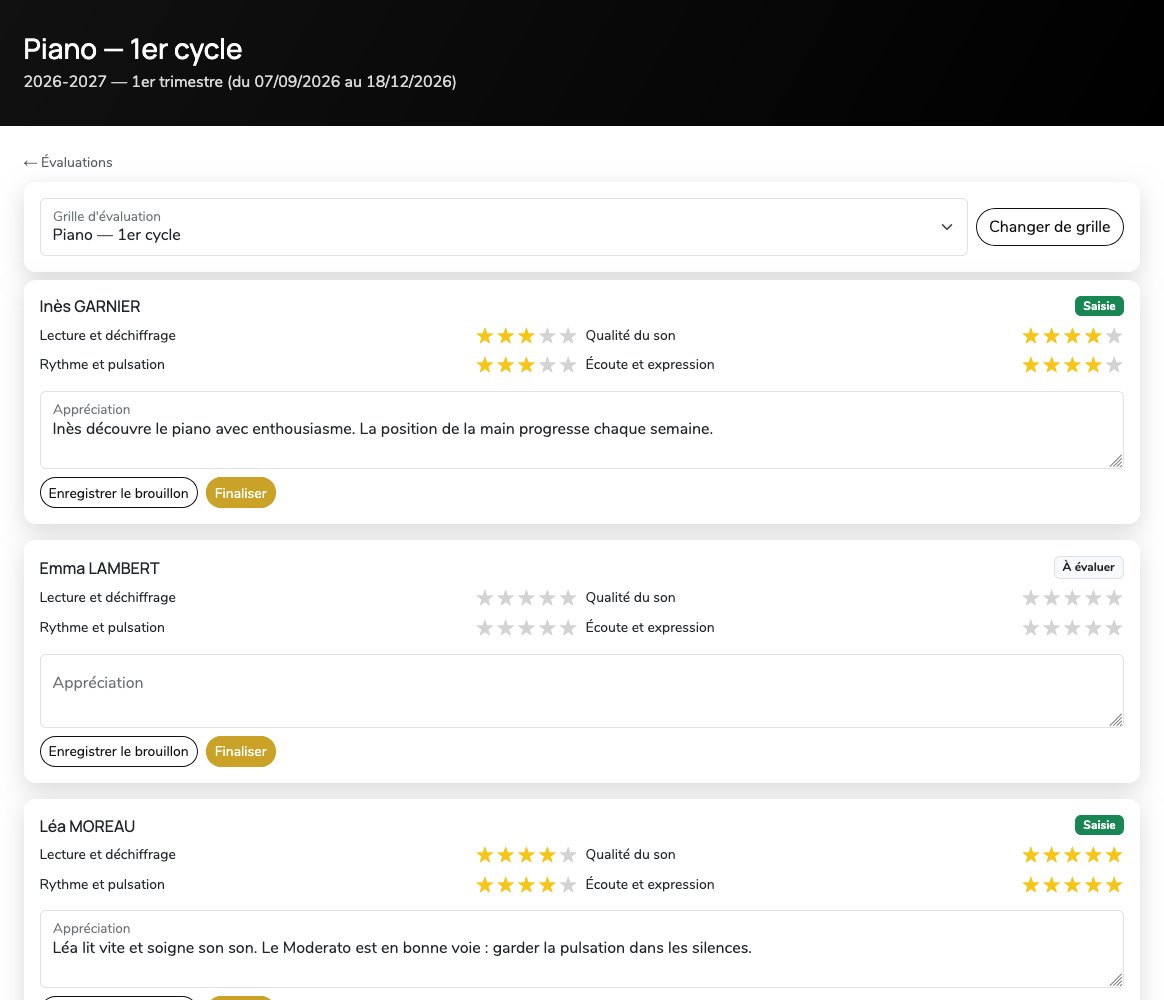Edit Léa MOREAU's Appréciation text field

pos(581,949)
